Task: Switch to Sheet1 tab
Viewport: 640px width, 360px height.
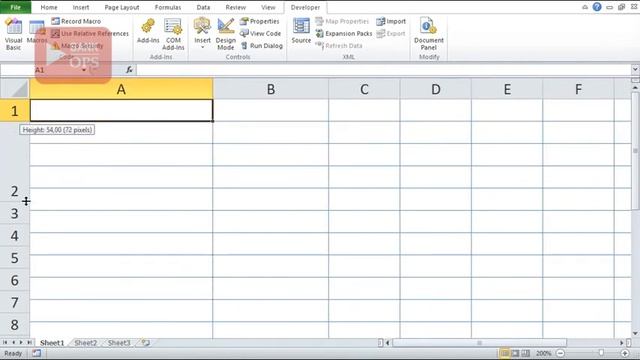Action: pyautogui.click(x=52, y=343)
